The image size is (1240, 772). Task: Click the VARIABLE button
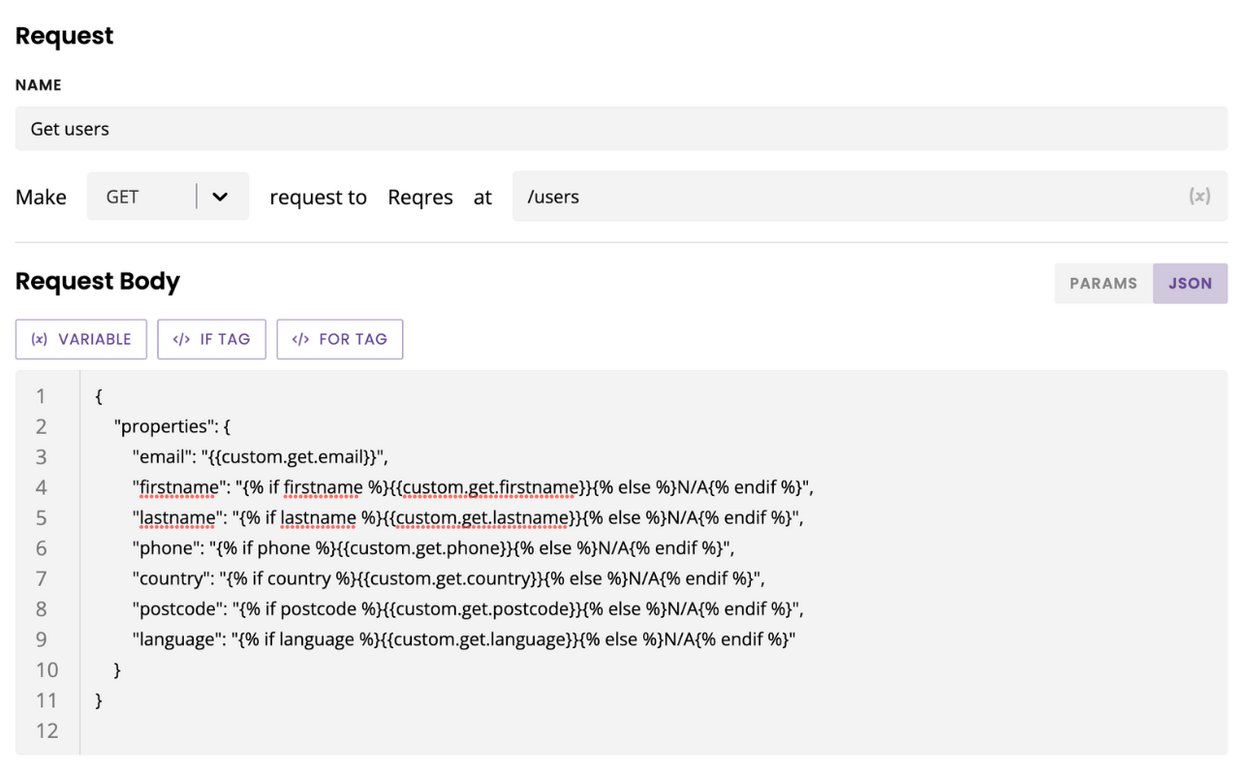[x=81, y=340]
